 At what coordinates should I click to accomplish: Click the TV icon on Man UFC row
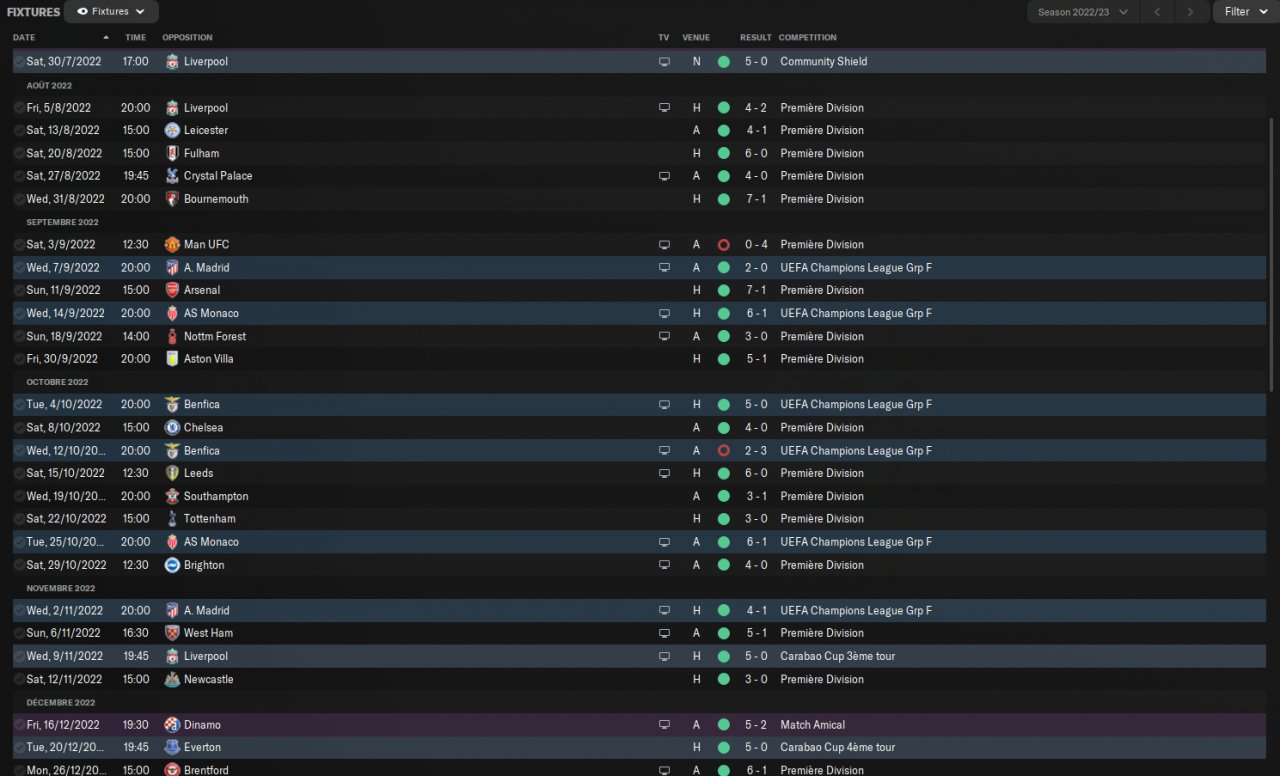664,245
